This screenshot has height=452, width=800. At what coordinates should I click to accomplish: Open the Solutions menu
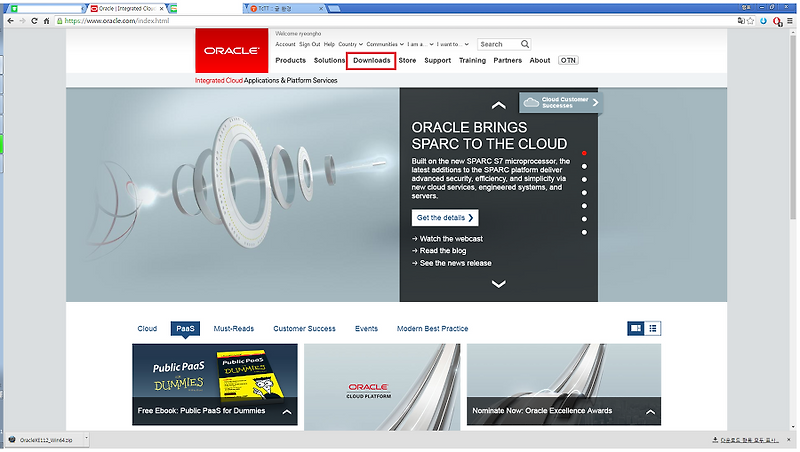(x=329, y=60)
